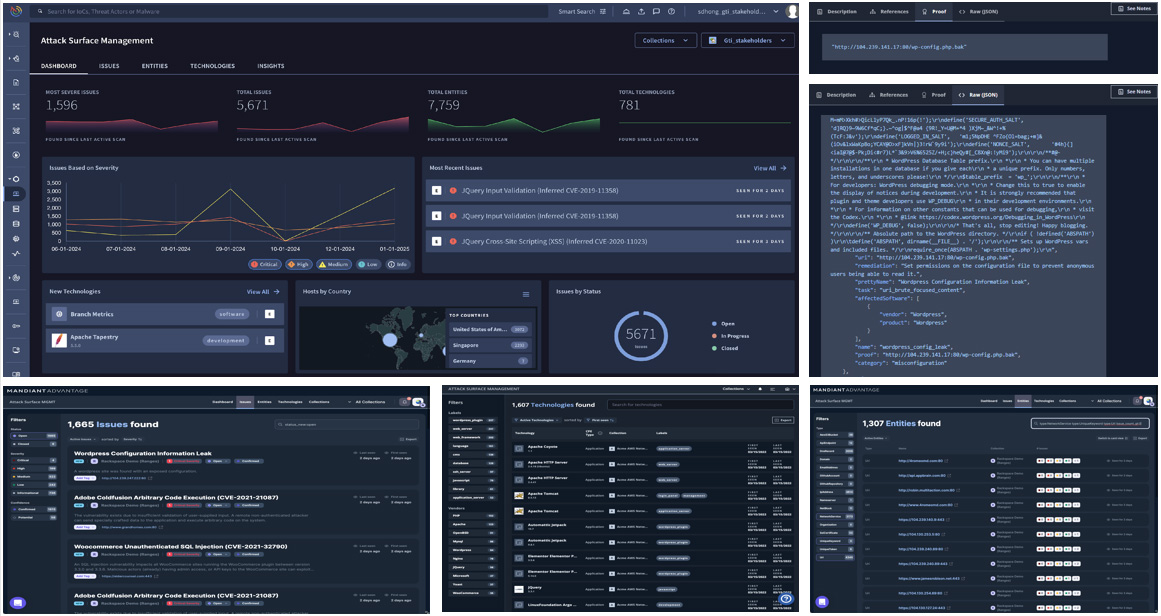
Task: Click the sidebar key icon
Action: click(x=16, y=326)
